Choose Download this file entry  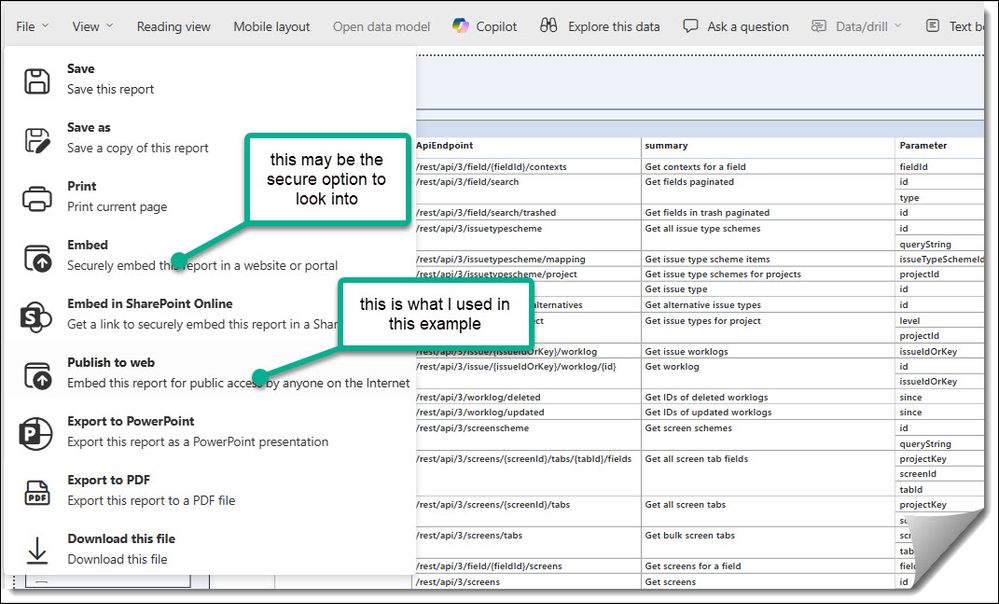pos(210,549)
